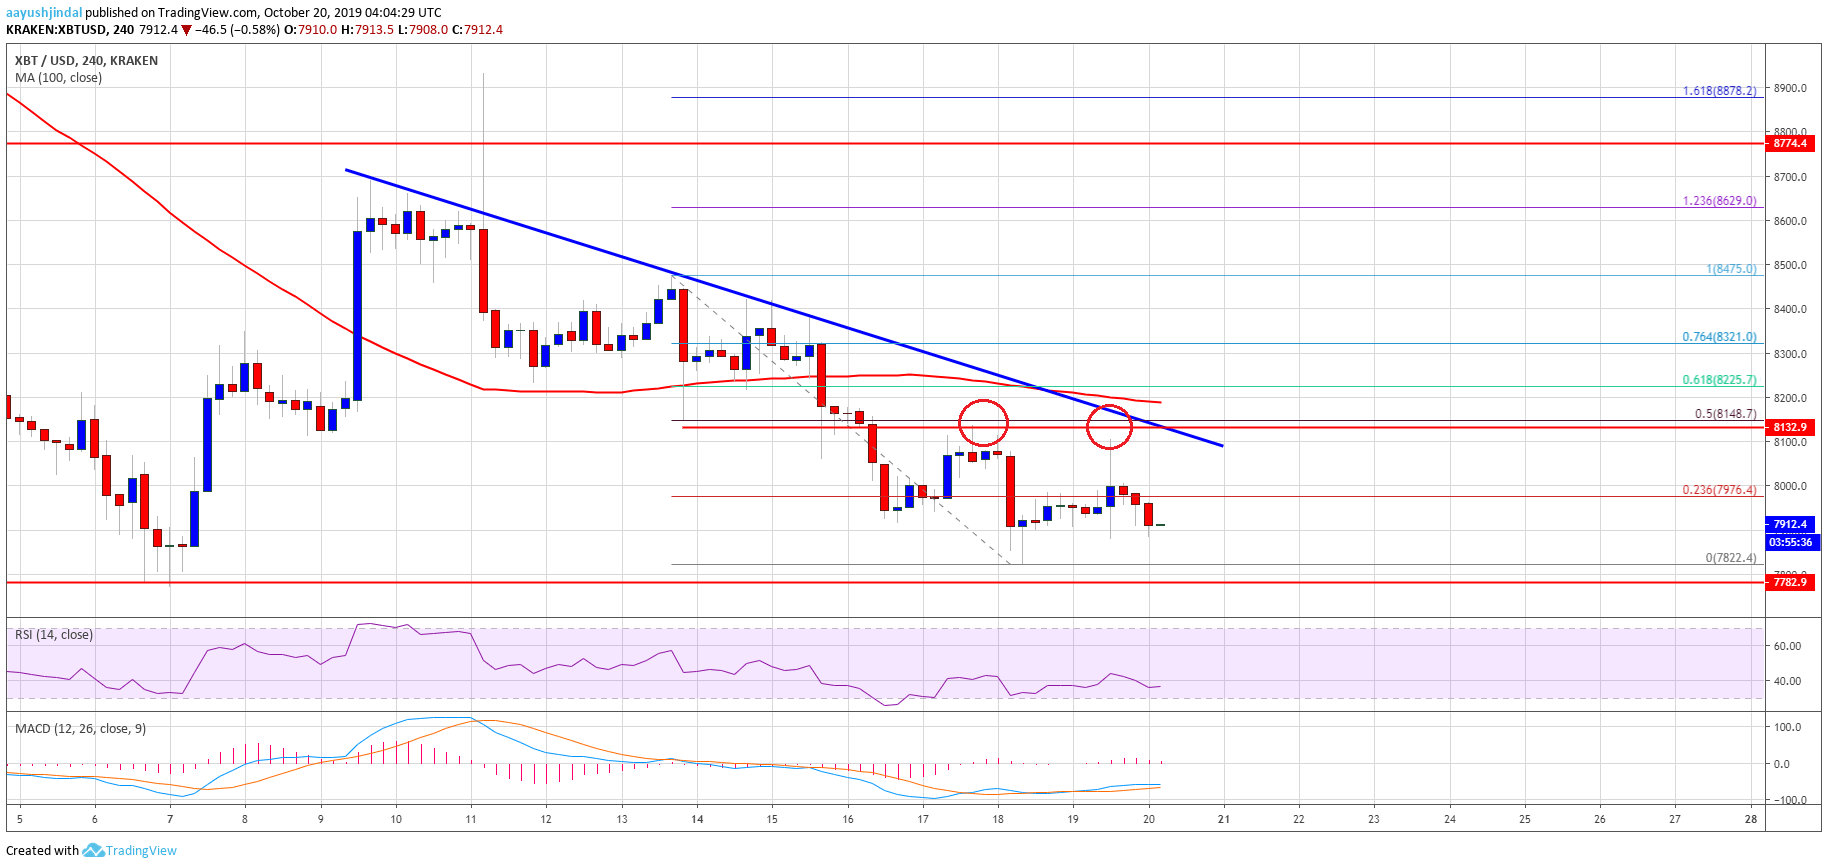The image size is (1828, 868).
Task: Click date 14 on the time axis
Action: click(x=697, y=820)
